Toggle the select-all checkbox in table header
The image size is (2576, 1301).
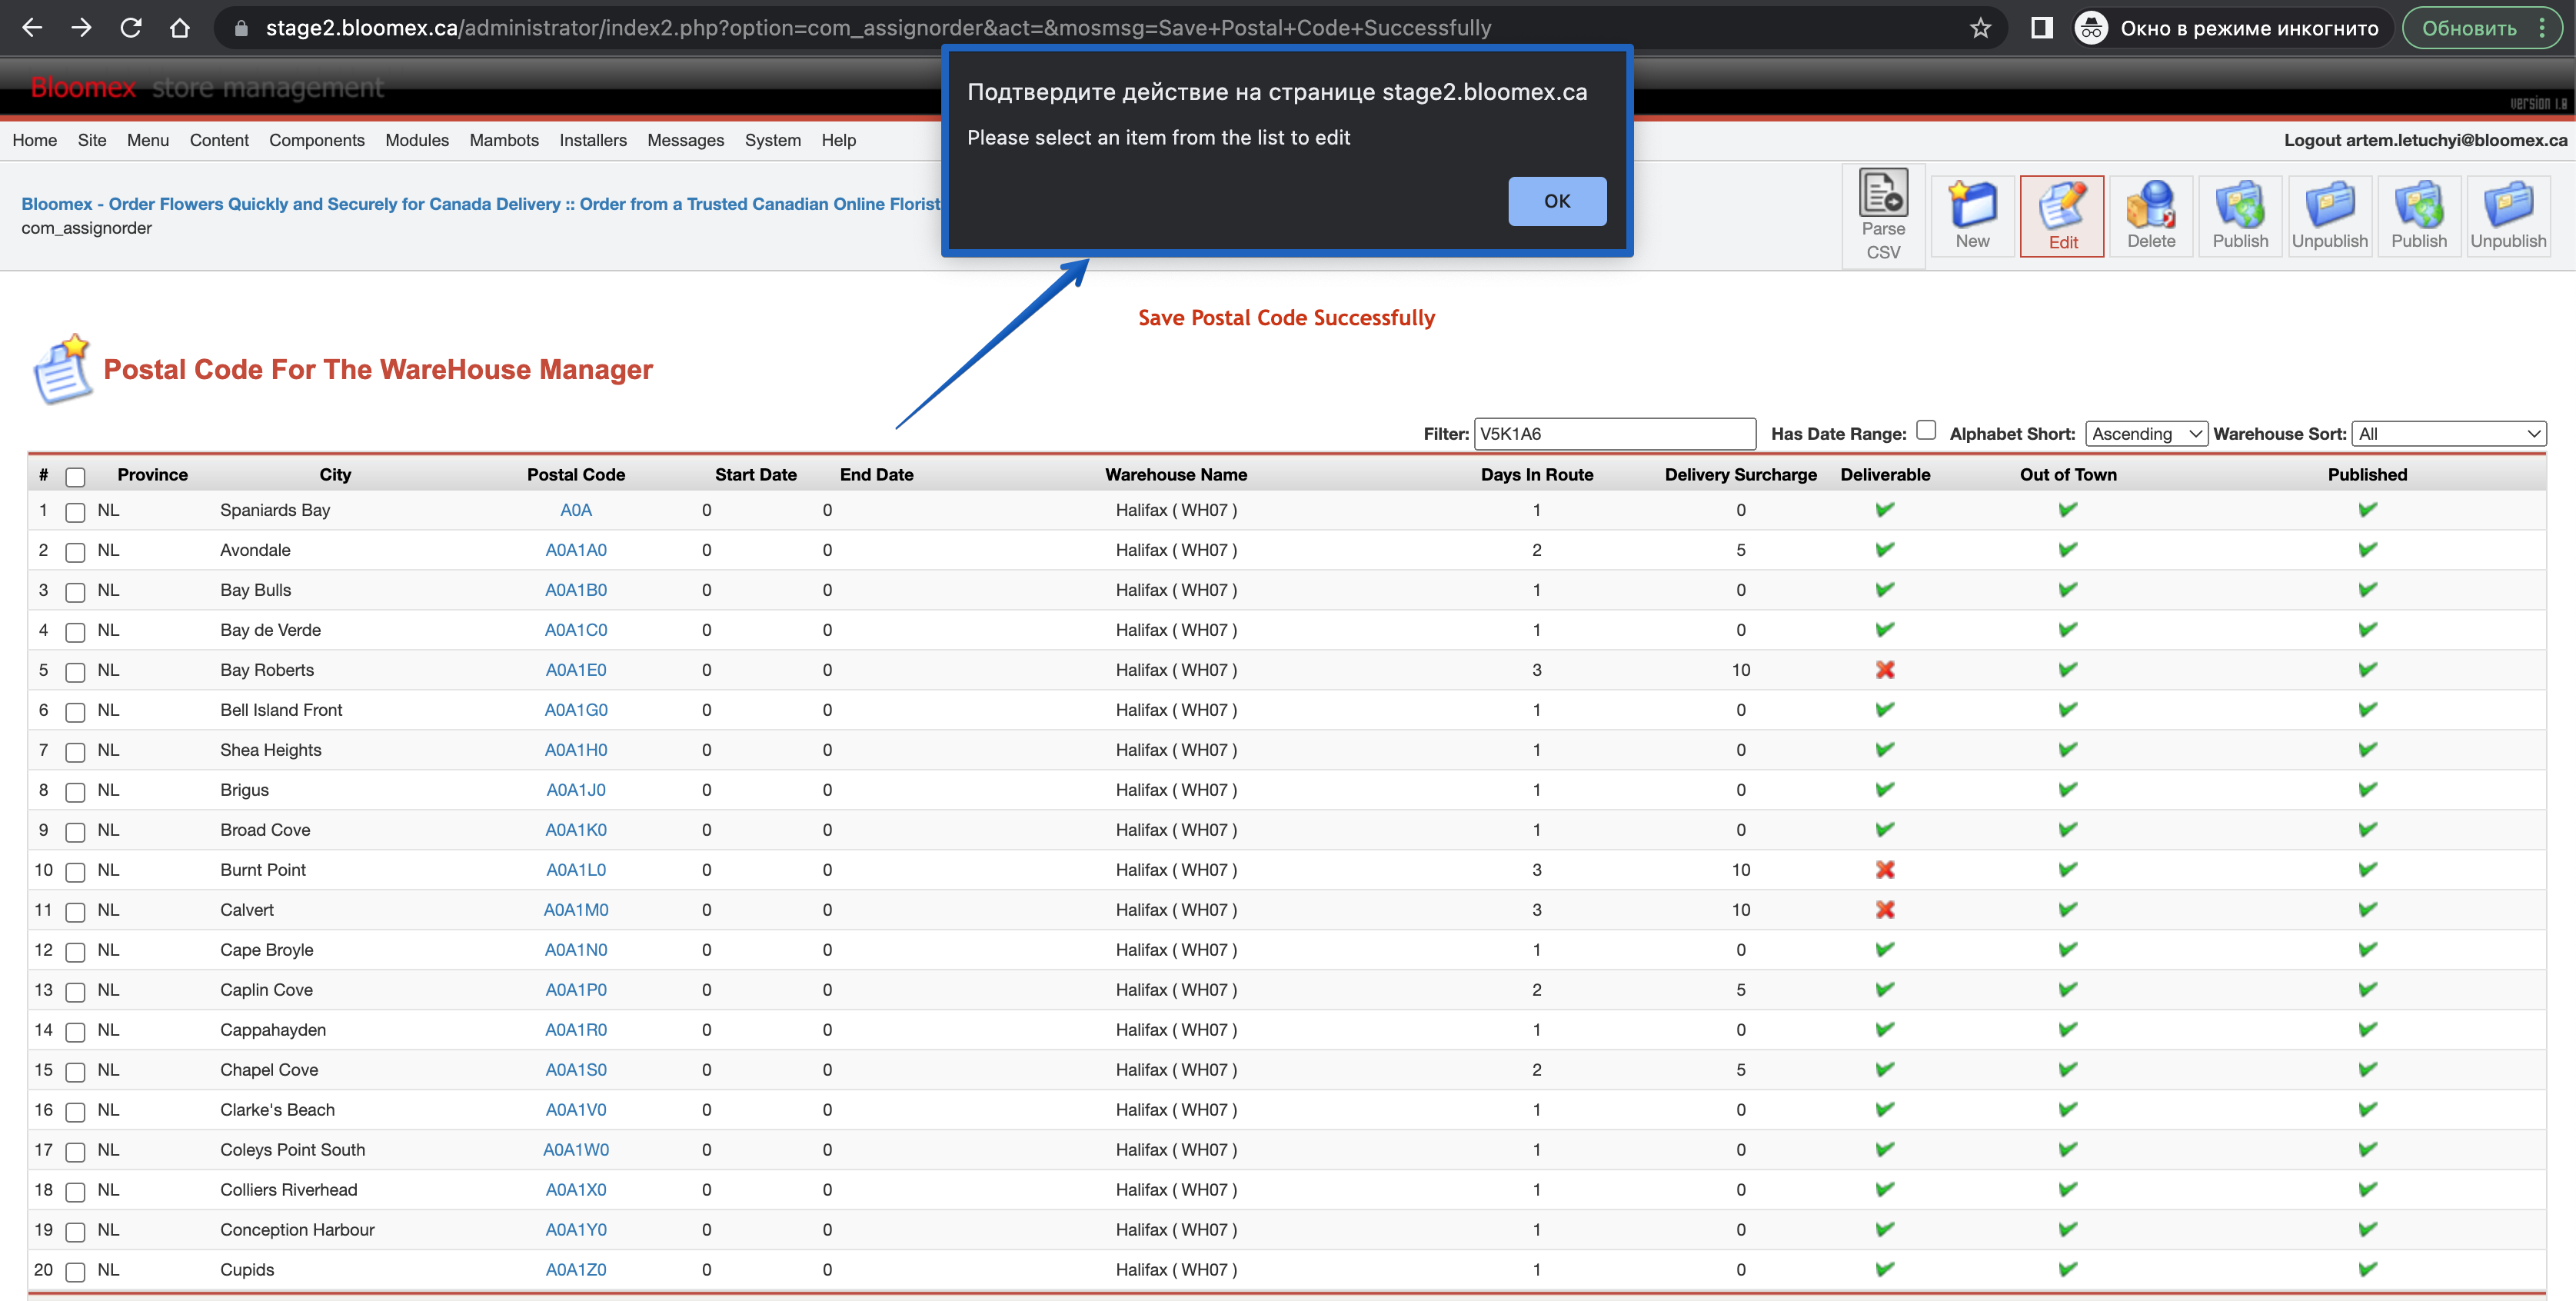coord(75,477)
